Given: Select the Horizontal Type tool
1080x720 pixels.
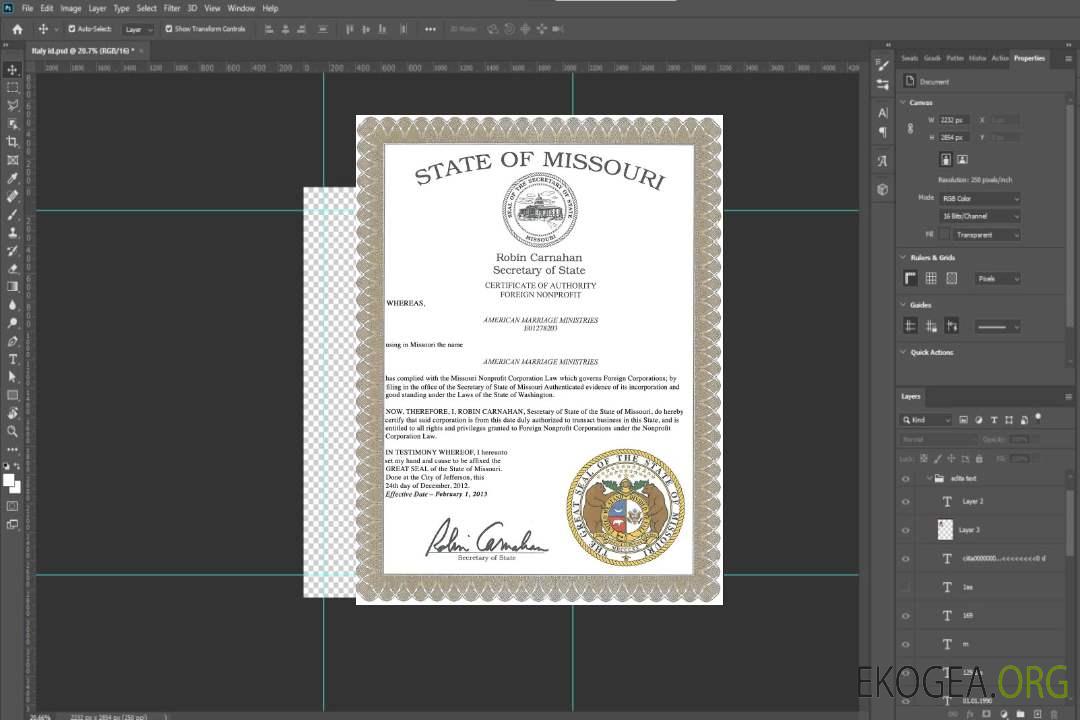Looking at the screenshot, I should 12,359.
